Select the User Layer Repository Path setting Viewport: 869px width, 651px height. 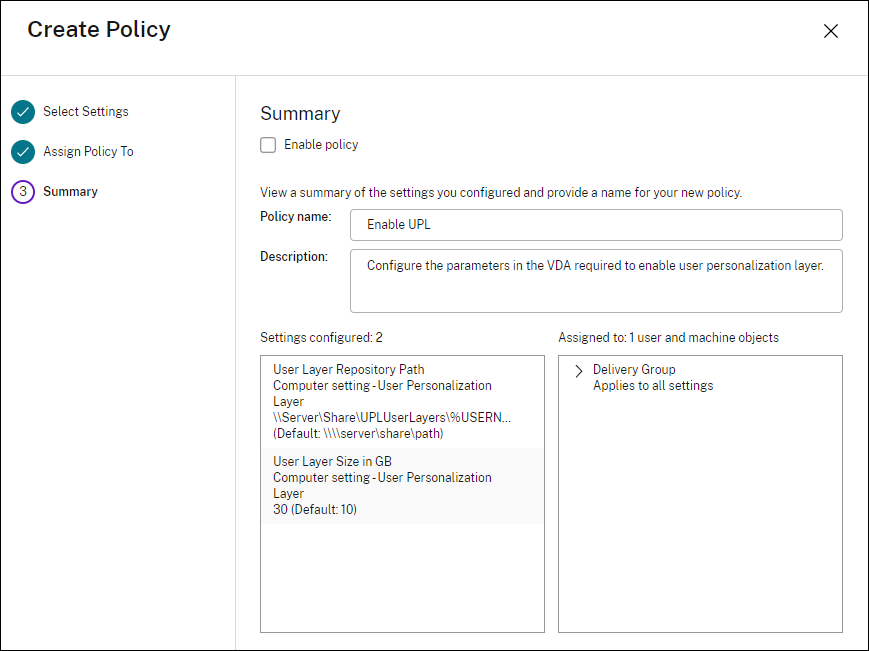pyautogui.click(x=400, y=402)
